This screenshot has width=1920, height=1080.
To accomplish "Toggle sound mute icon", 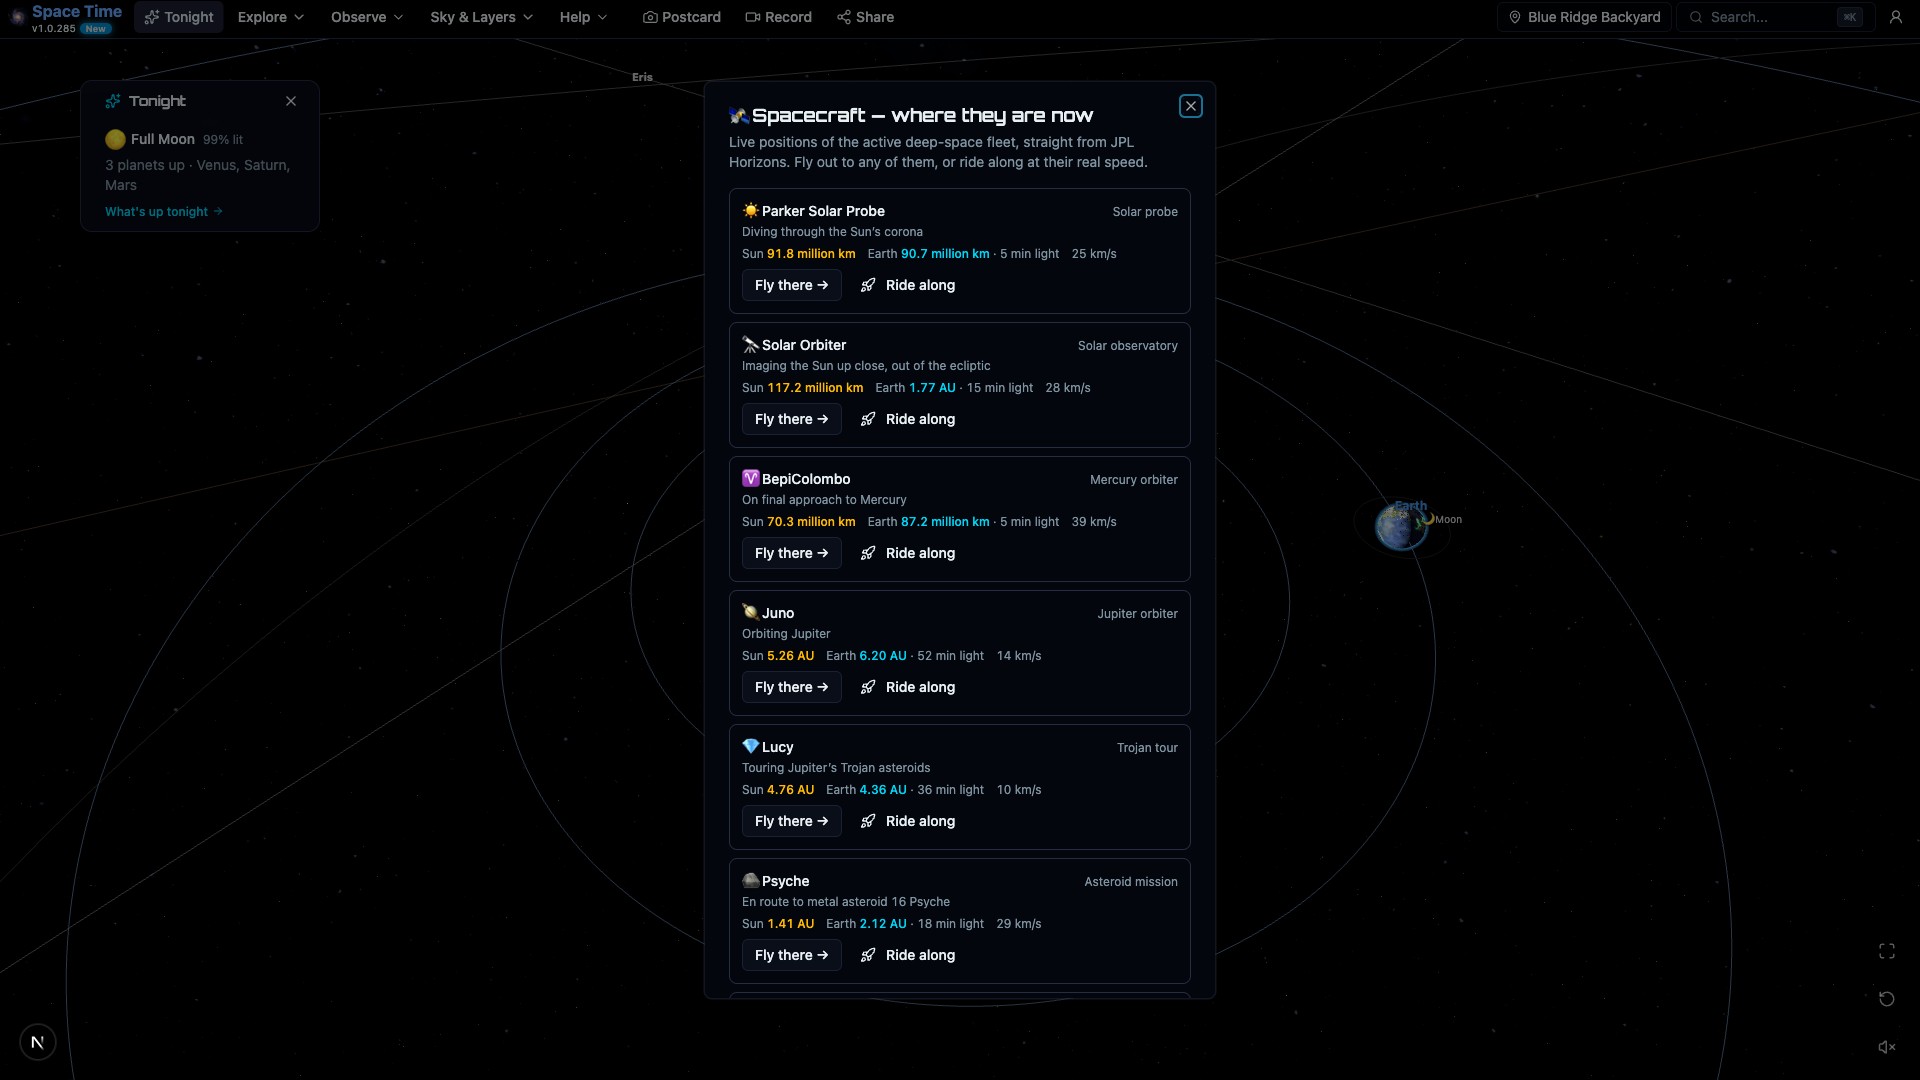I will click(1887, 1047).
